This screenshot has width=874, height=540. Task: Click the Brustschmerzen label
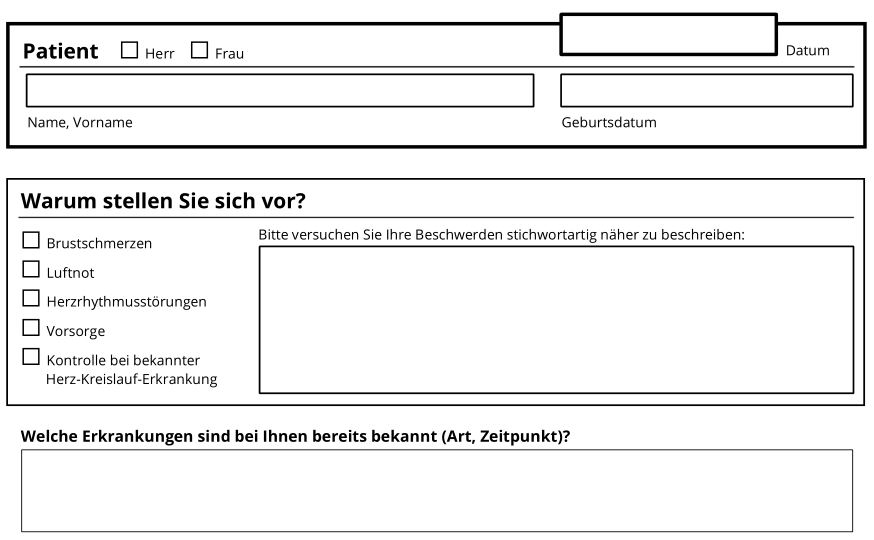[x=99, y=244]
